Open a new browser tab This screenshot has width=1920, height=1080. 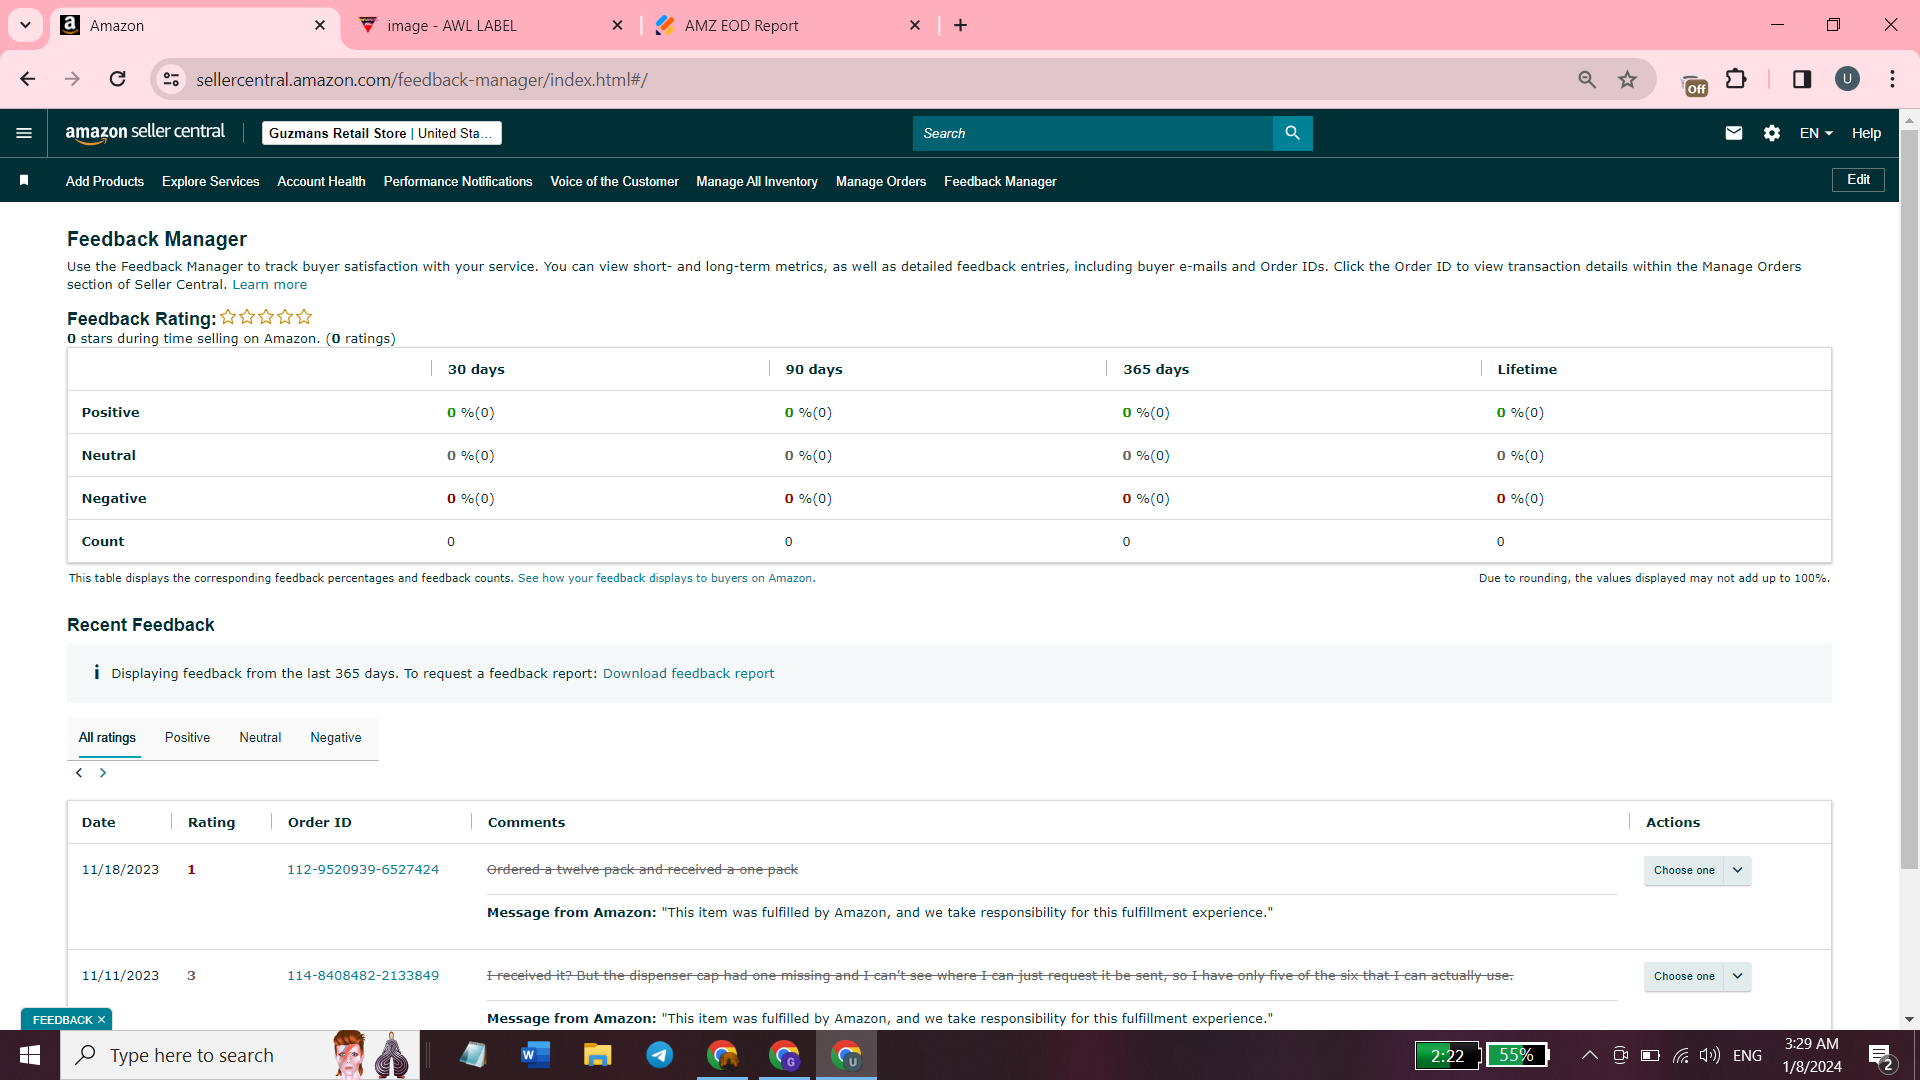(x=961, y=25)
